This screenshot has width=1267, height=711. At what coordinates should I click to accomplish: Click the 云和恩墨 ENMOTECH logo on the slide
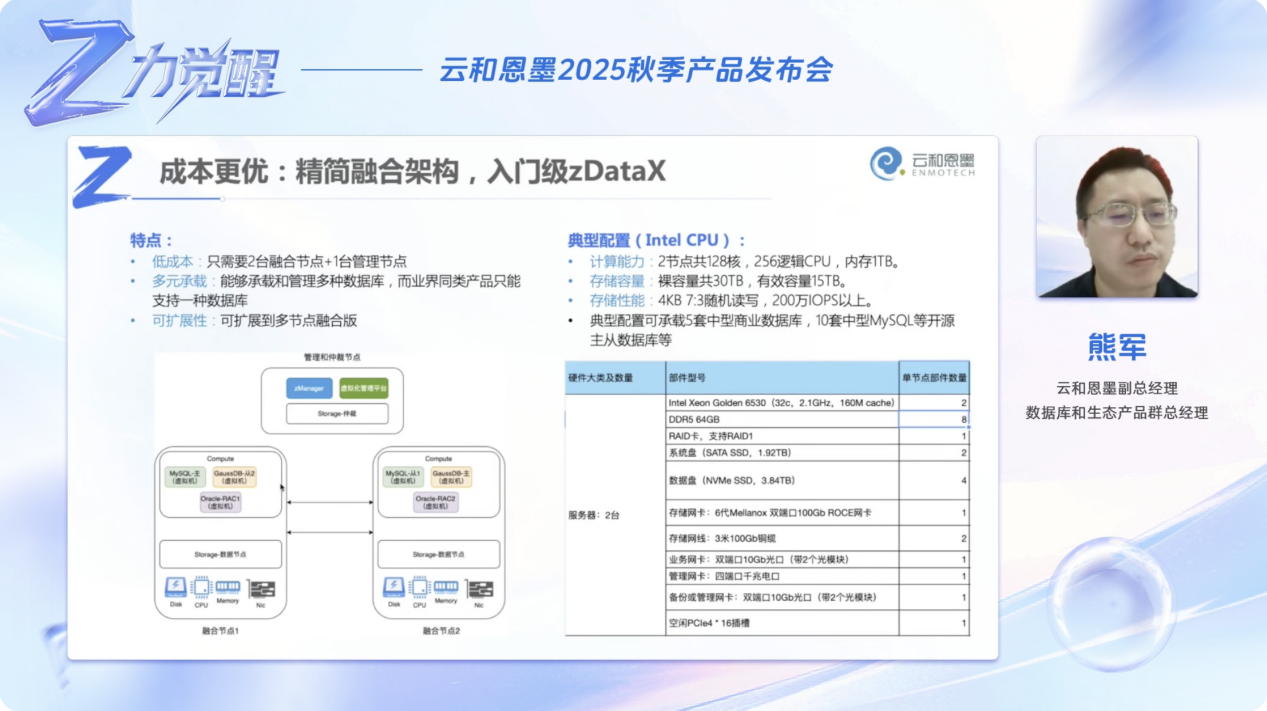pyautogui.click(x=921, y=163)
